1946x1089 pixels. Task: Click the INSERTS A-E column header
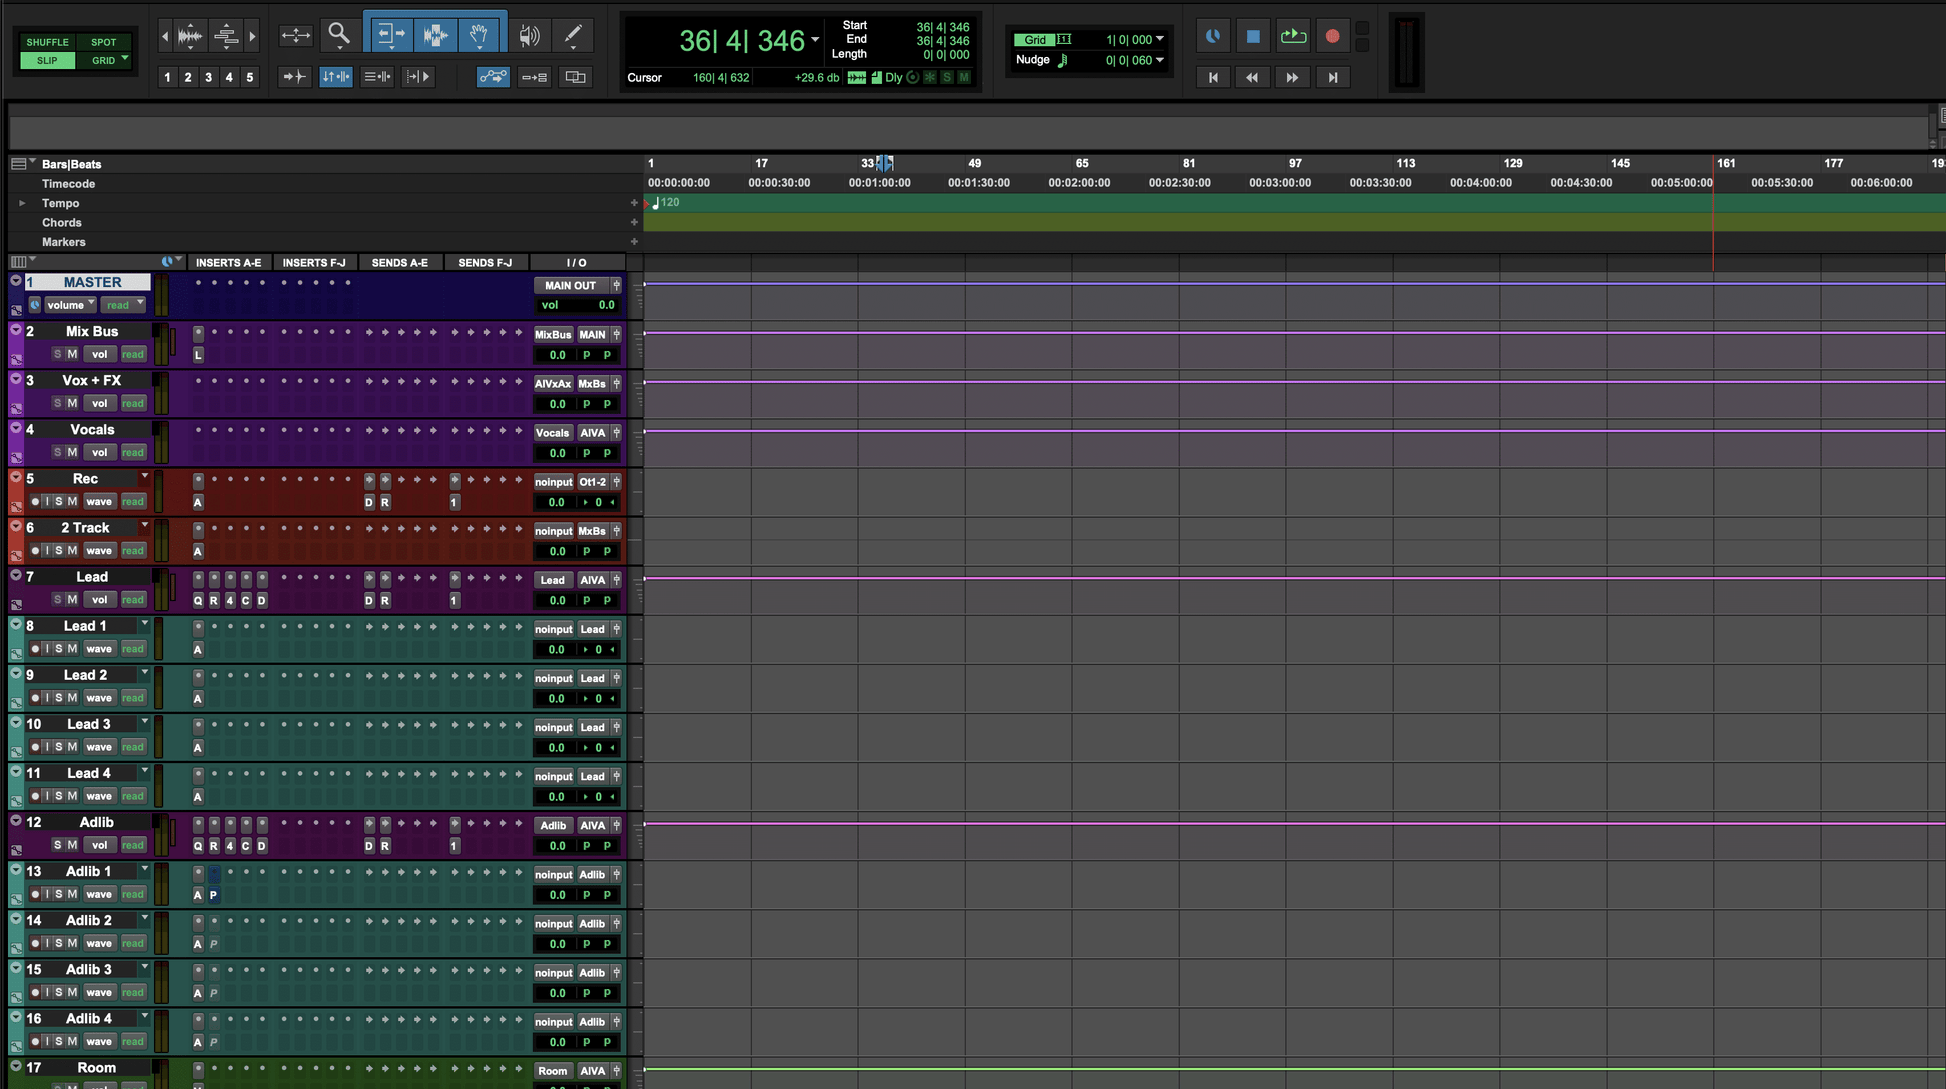point(228,263)
